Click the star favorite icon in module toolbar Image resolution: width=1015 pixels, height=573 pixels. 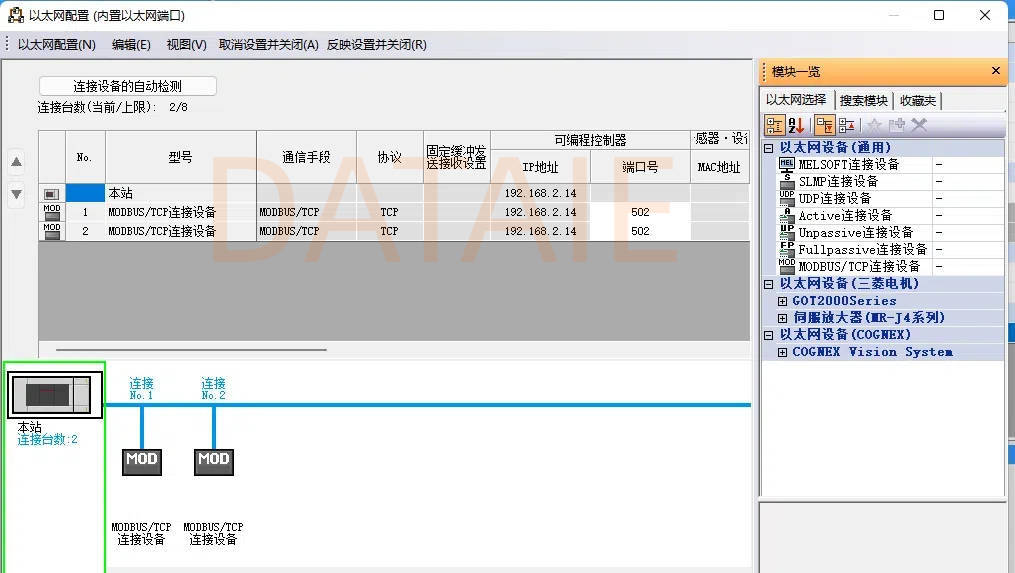pos(874,125)
